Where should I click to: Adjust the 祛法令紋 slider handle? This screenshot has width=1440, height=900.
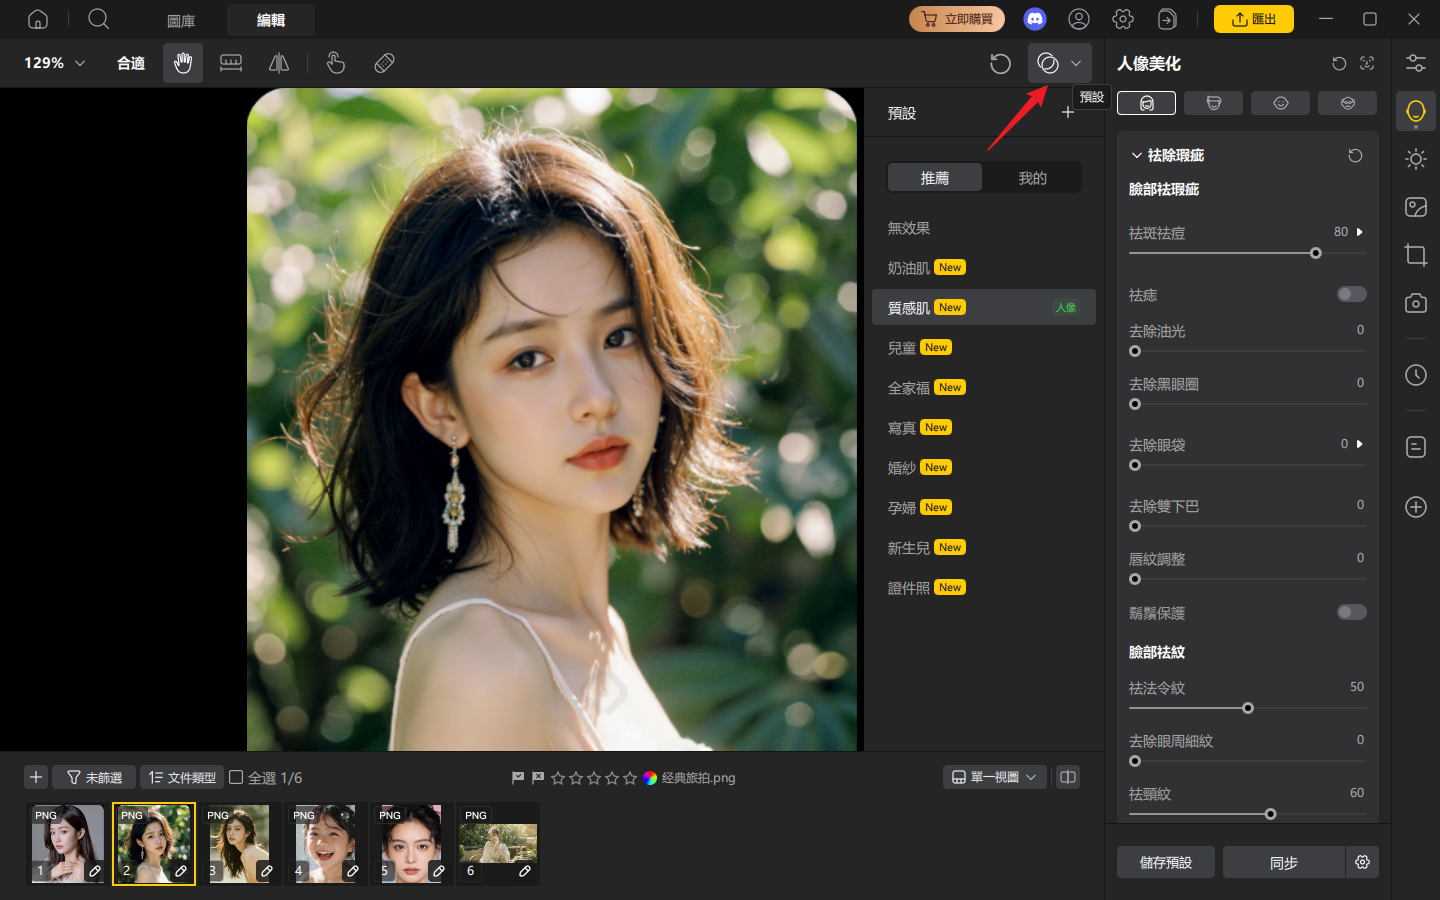[1248, 708]
